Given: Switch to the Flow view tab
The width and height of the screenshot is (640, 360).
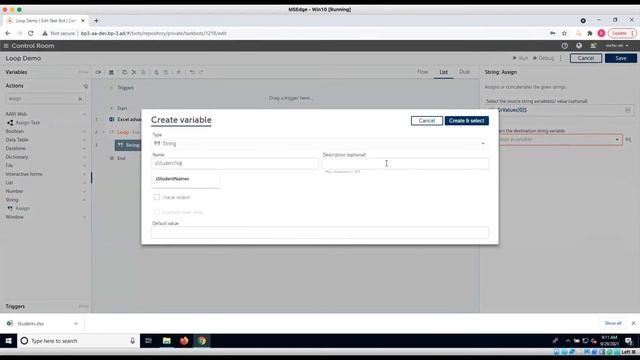Looking at the screenshot, I should pos(422,72).
